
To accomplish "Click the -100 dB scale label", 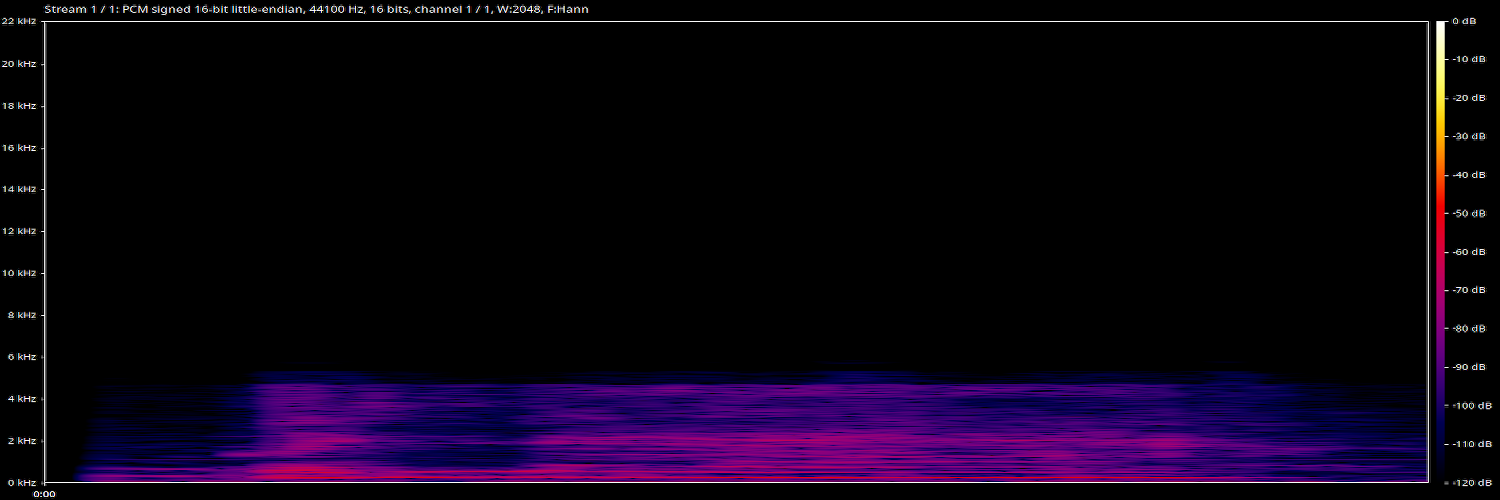I will point(1466,406).
